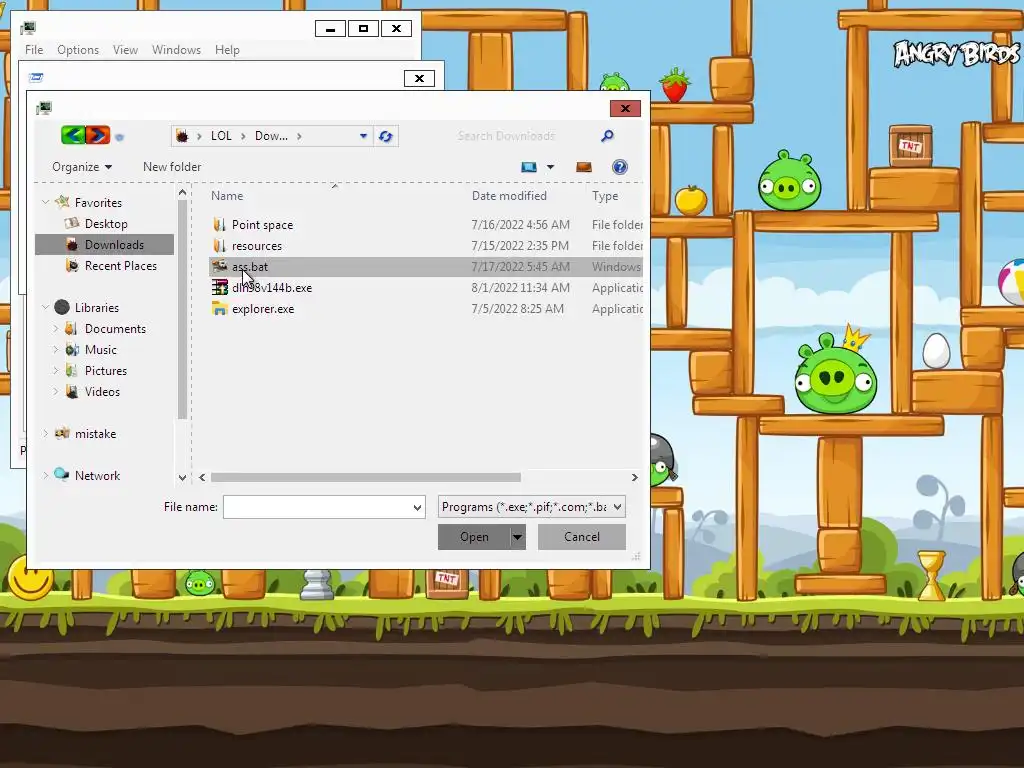This screenshot has width=1024, height=768.
Task: Click the Dow... breadcrumb segment
Action: pos(271,136)
